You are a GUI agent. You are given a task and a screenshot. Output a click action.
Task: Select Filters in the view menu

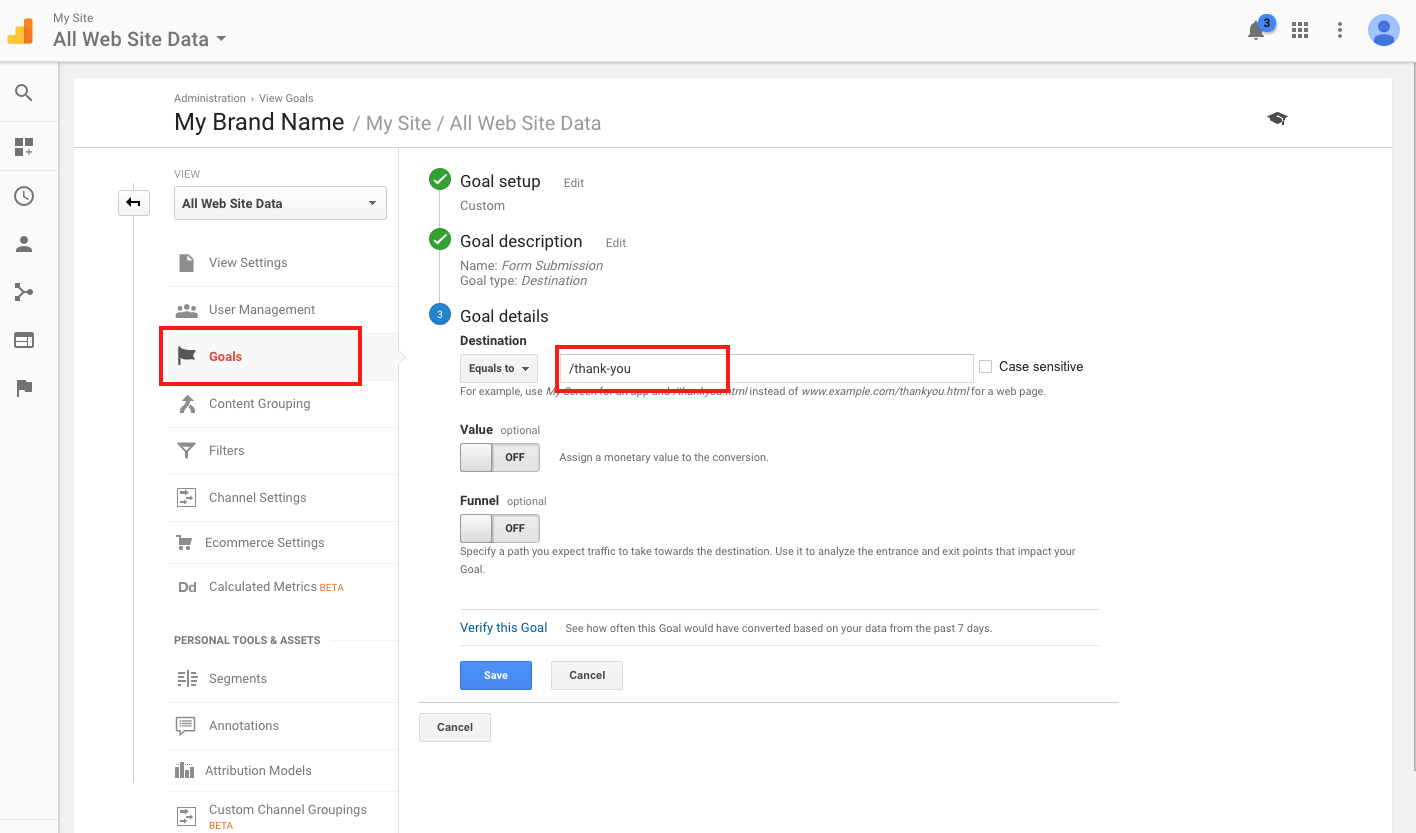click(x=226, y=451)
